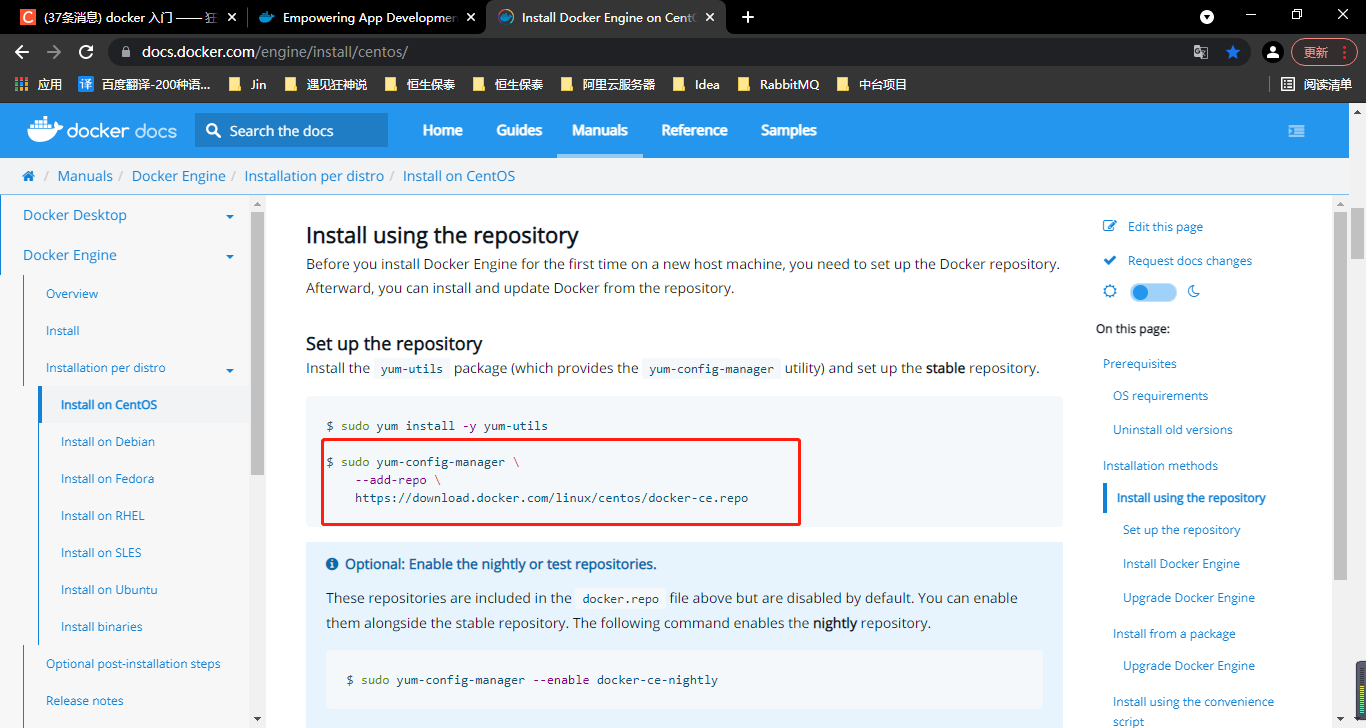This screenshot has height=728, width=1366.
Task: Click the sidebar toggle icon in header
Action: tap(1296, 131)
